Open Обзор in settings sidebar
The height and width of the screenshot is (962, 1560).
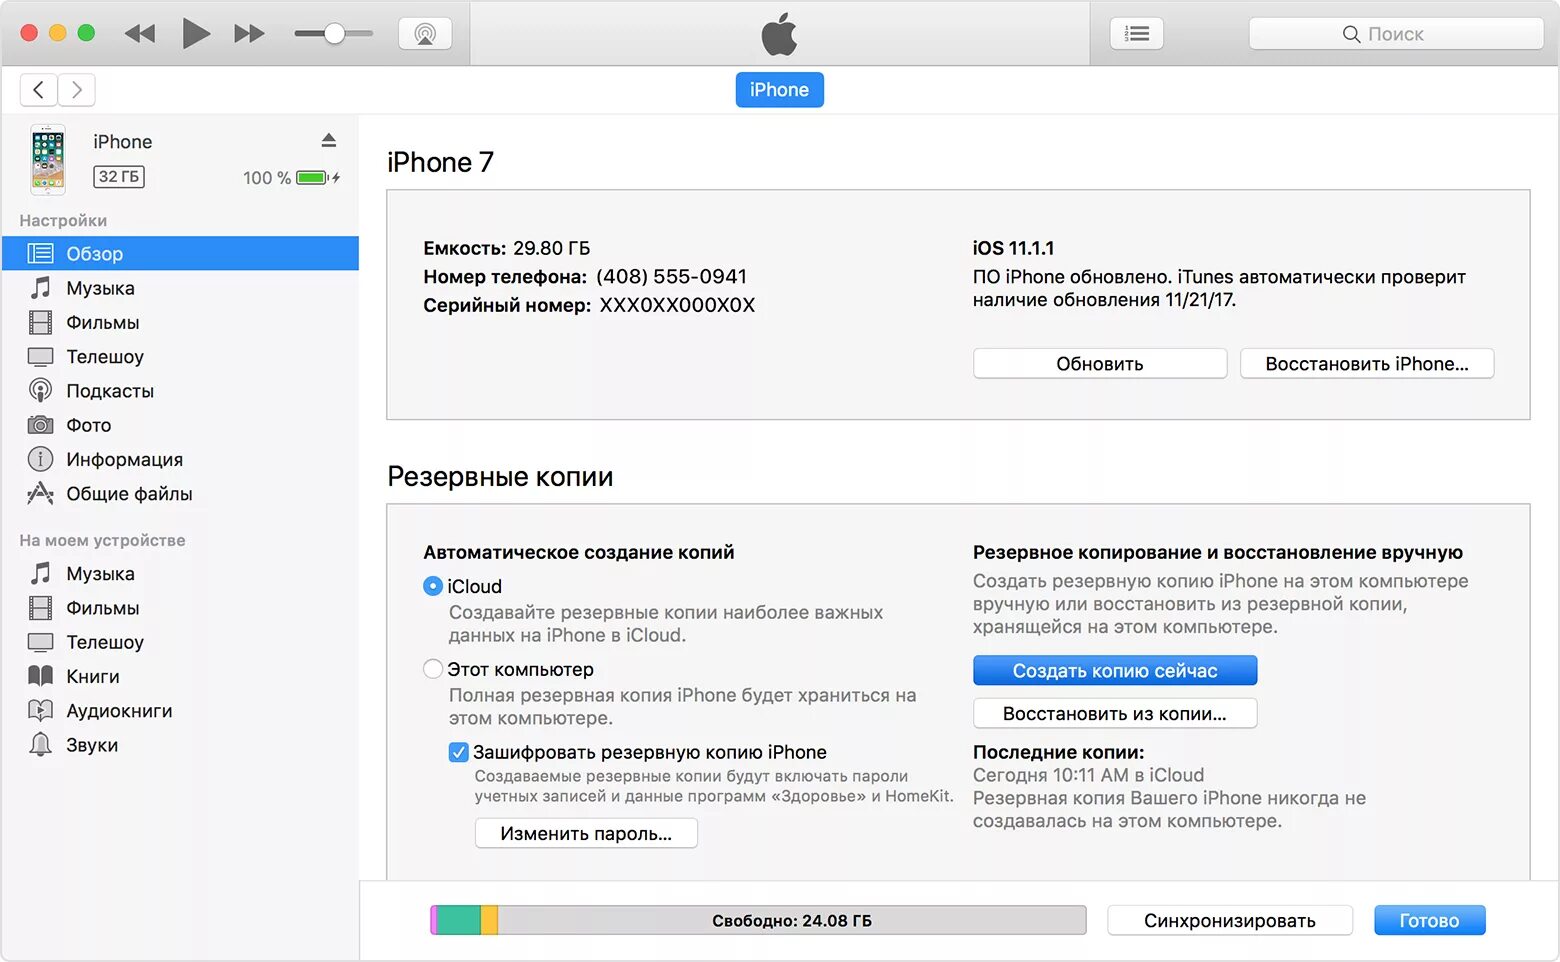[x=180, y=253]
